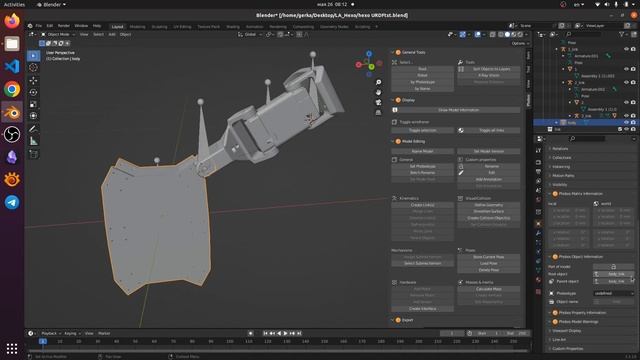Open the Render properties tab icon

pos(538,162)
